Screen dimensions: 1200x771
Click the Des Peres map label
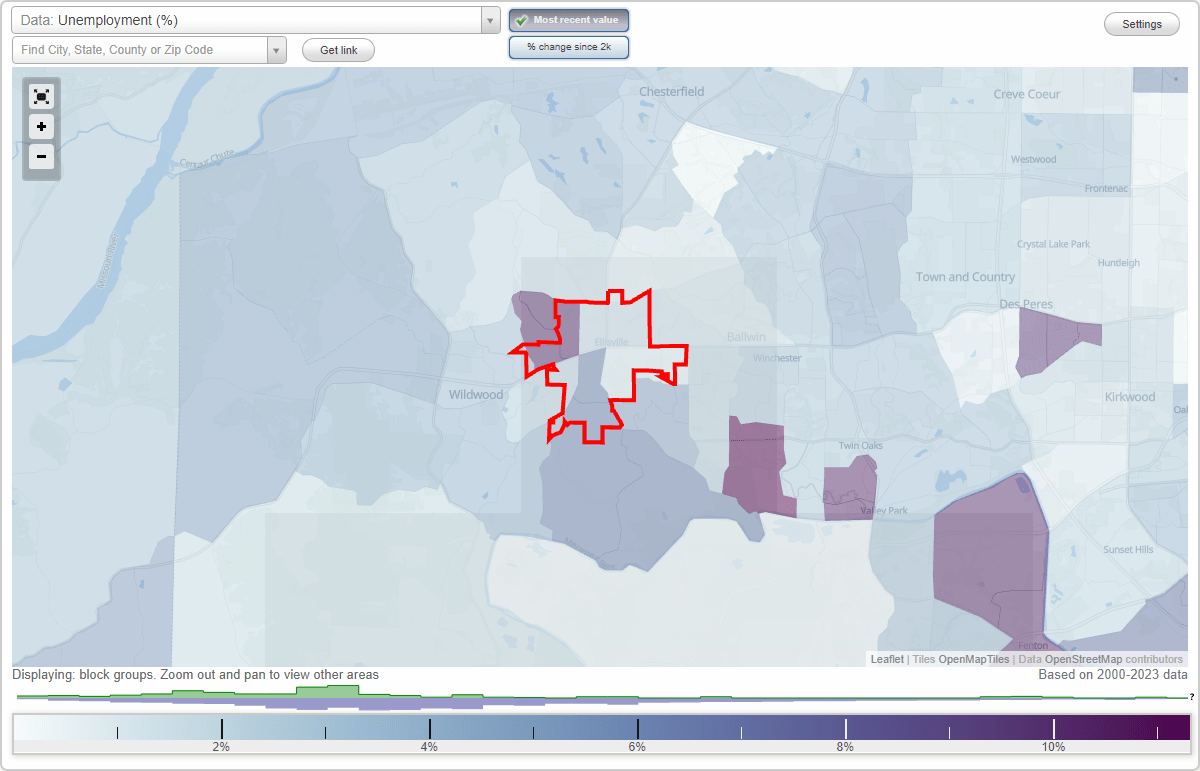coord(1026,304)
